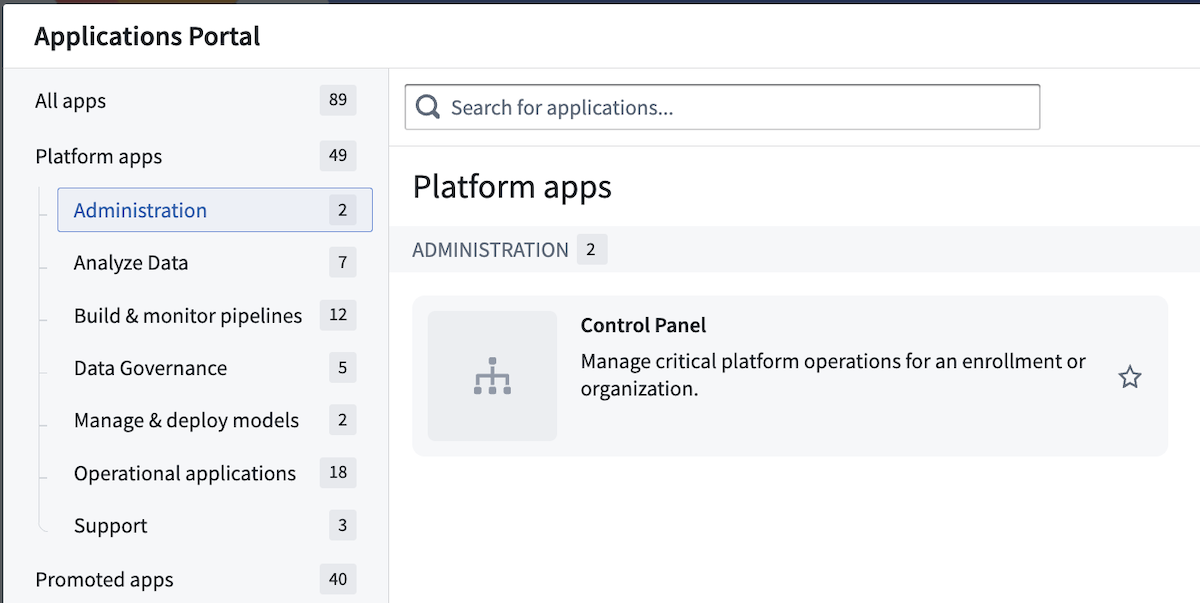1200x603 pixels.
Task: Click the Applications Portal title
Action: [x=147, y=37]
